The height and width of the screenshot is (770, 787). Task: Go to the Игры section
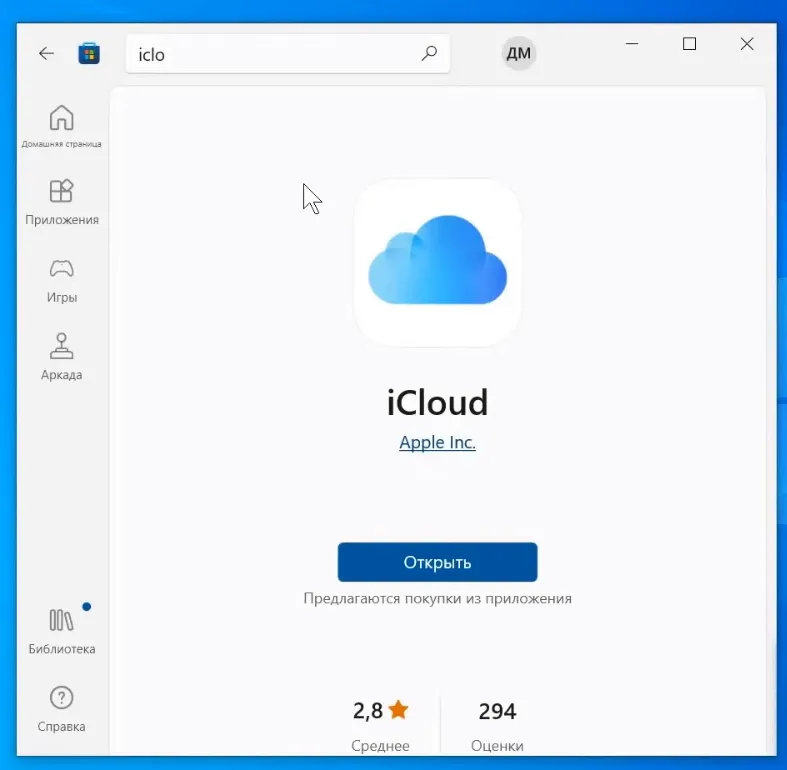[x=61, y=280]
